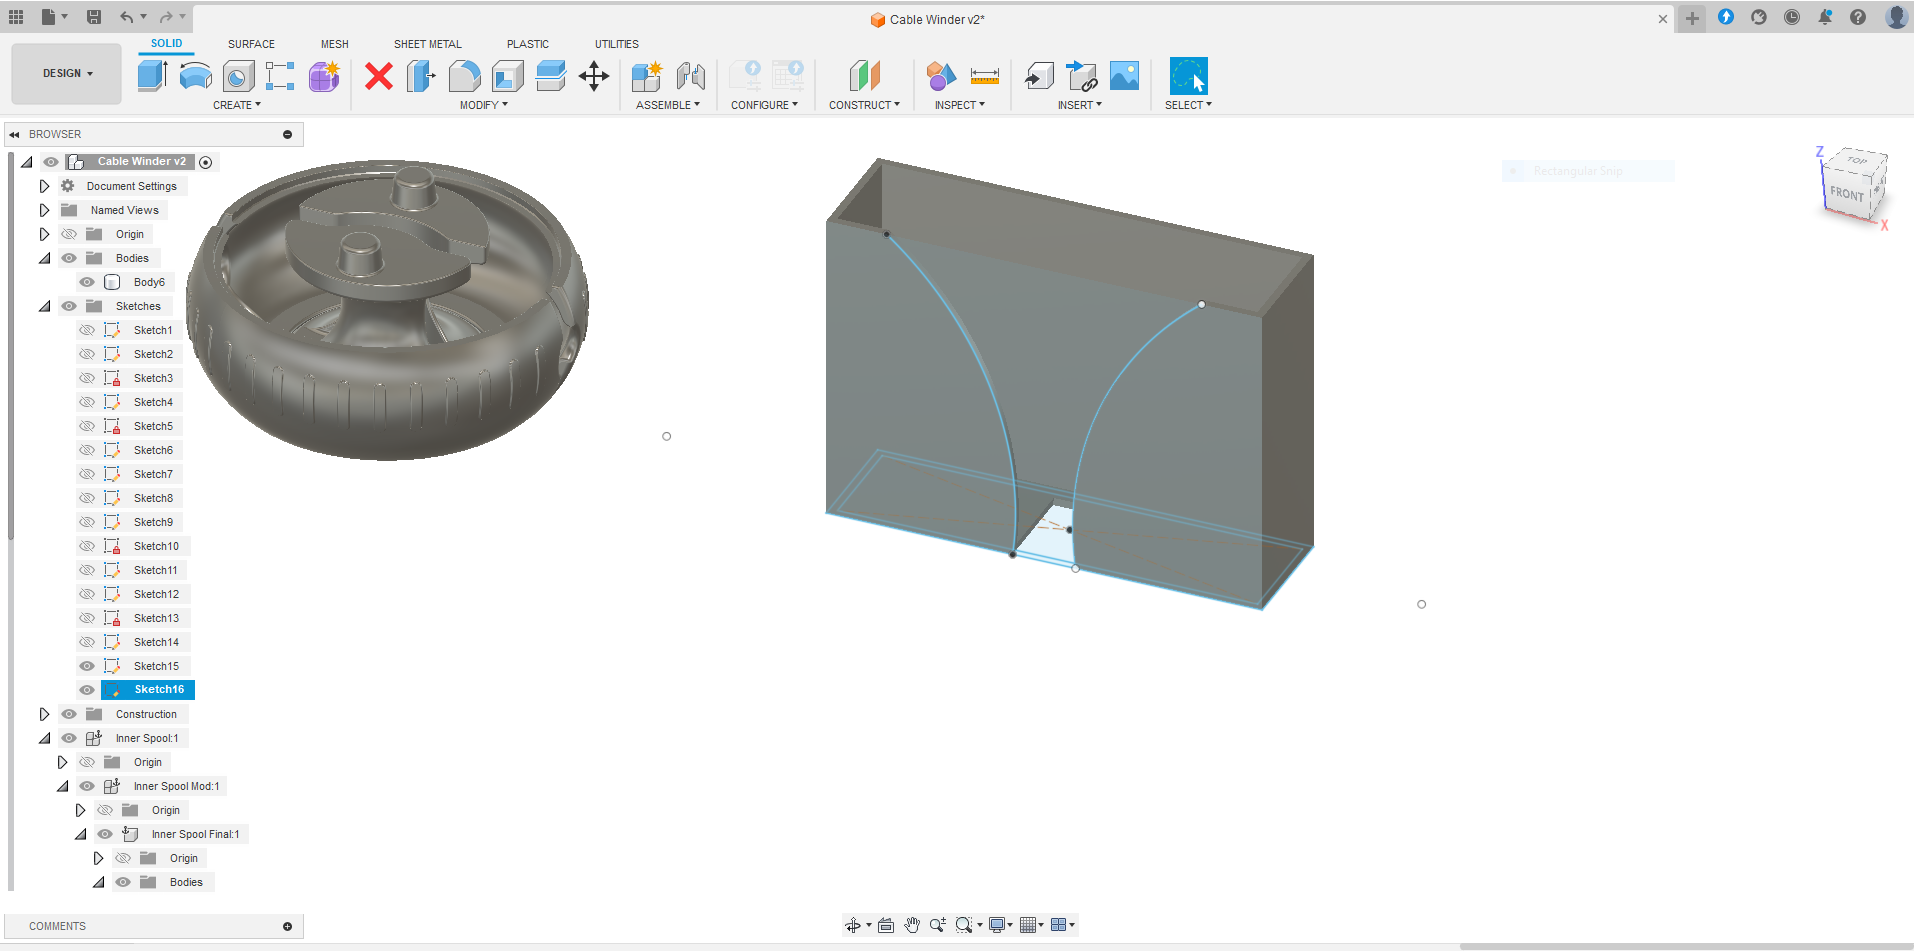Image resolution: width=1914 pixels, height=951 pixels.
Task: Select the Extrude tool icon
Action: [152, 76]
